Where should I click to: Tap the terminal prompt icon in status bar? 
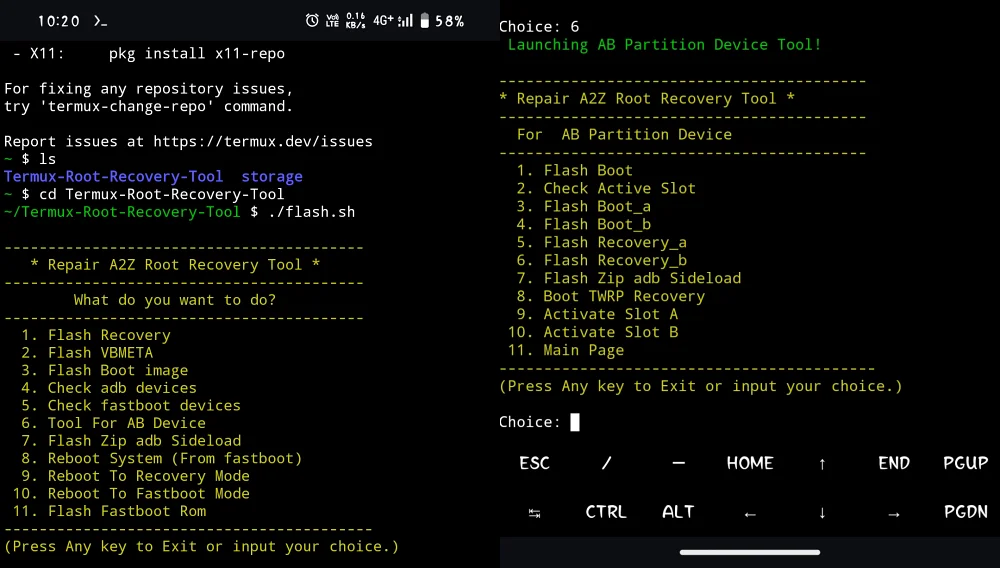[100, 21]
